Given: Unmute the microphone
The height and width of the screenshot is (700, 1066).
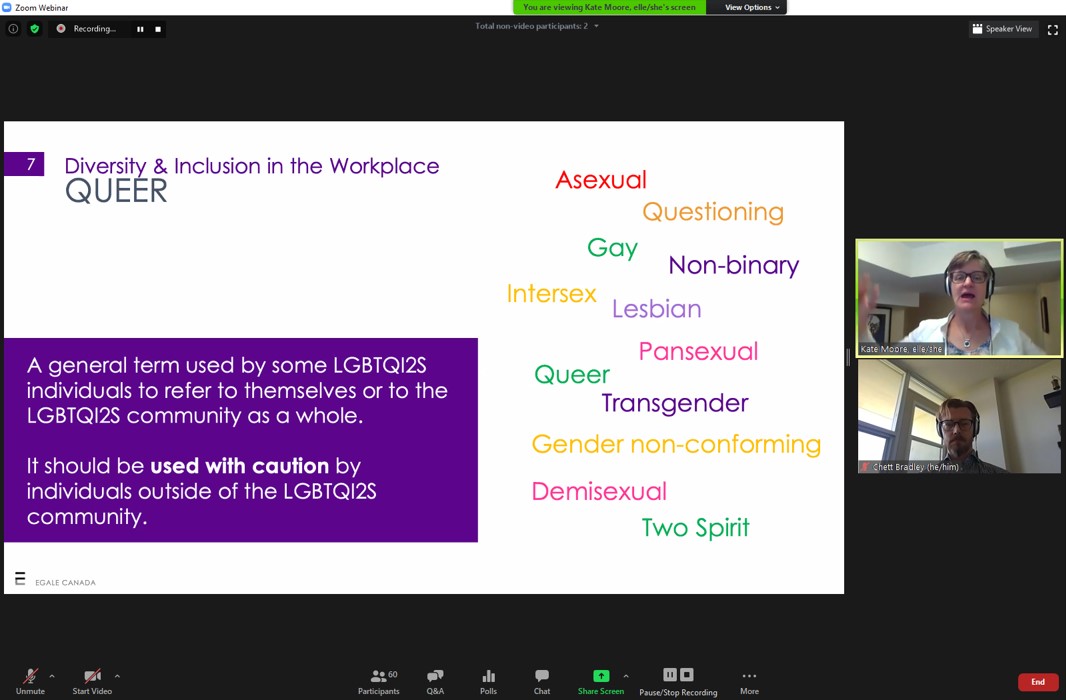Looking at the screenshot, I should tap(30, 681).
